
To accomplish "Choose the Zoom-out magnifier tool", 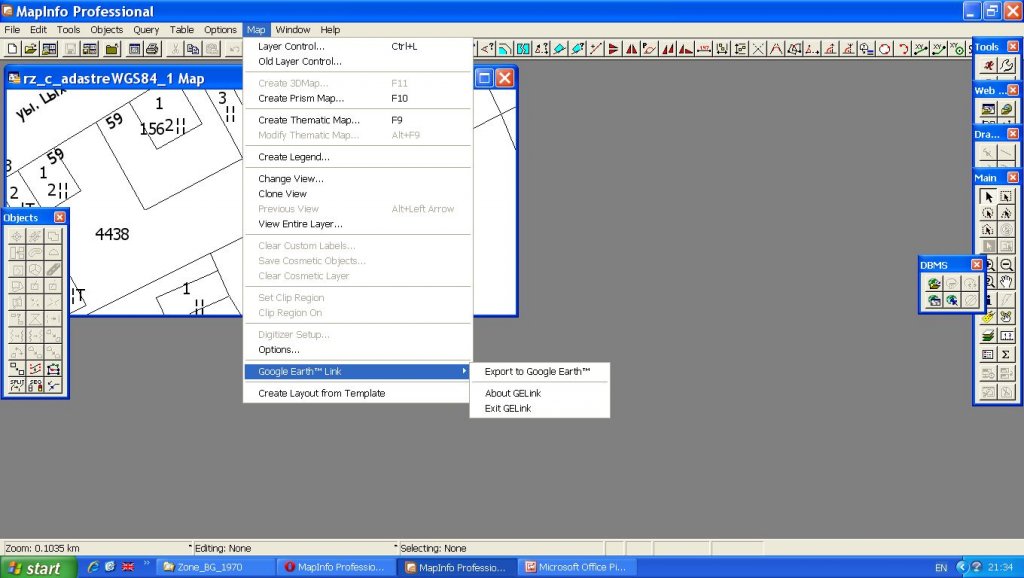I will tap(1006, 265).
